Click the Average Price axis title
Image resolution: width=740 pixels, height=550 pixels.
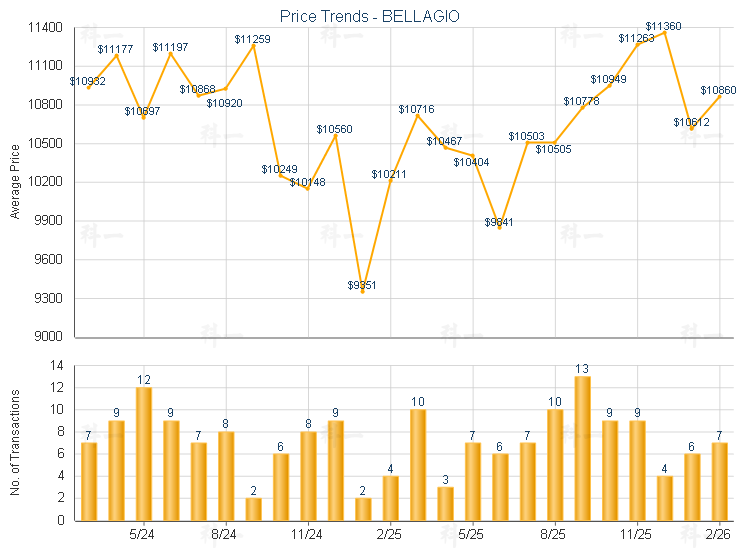(x=15, y=181)
